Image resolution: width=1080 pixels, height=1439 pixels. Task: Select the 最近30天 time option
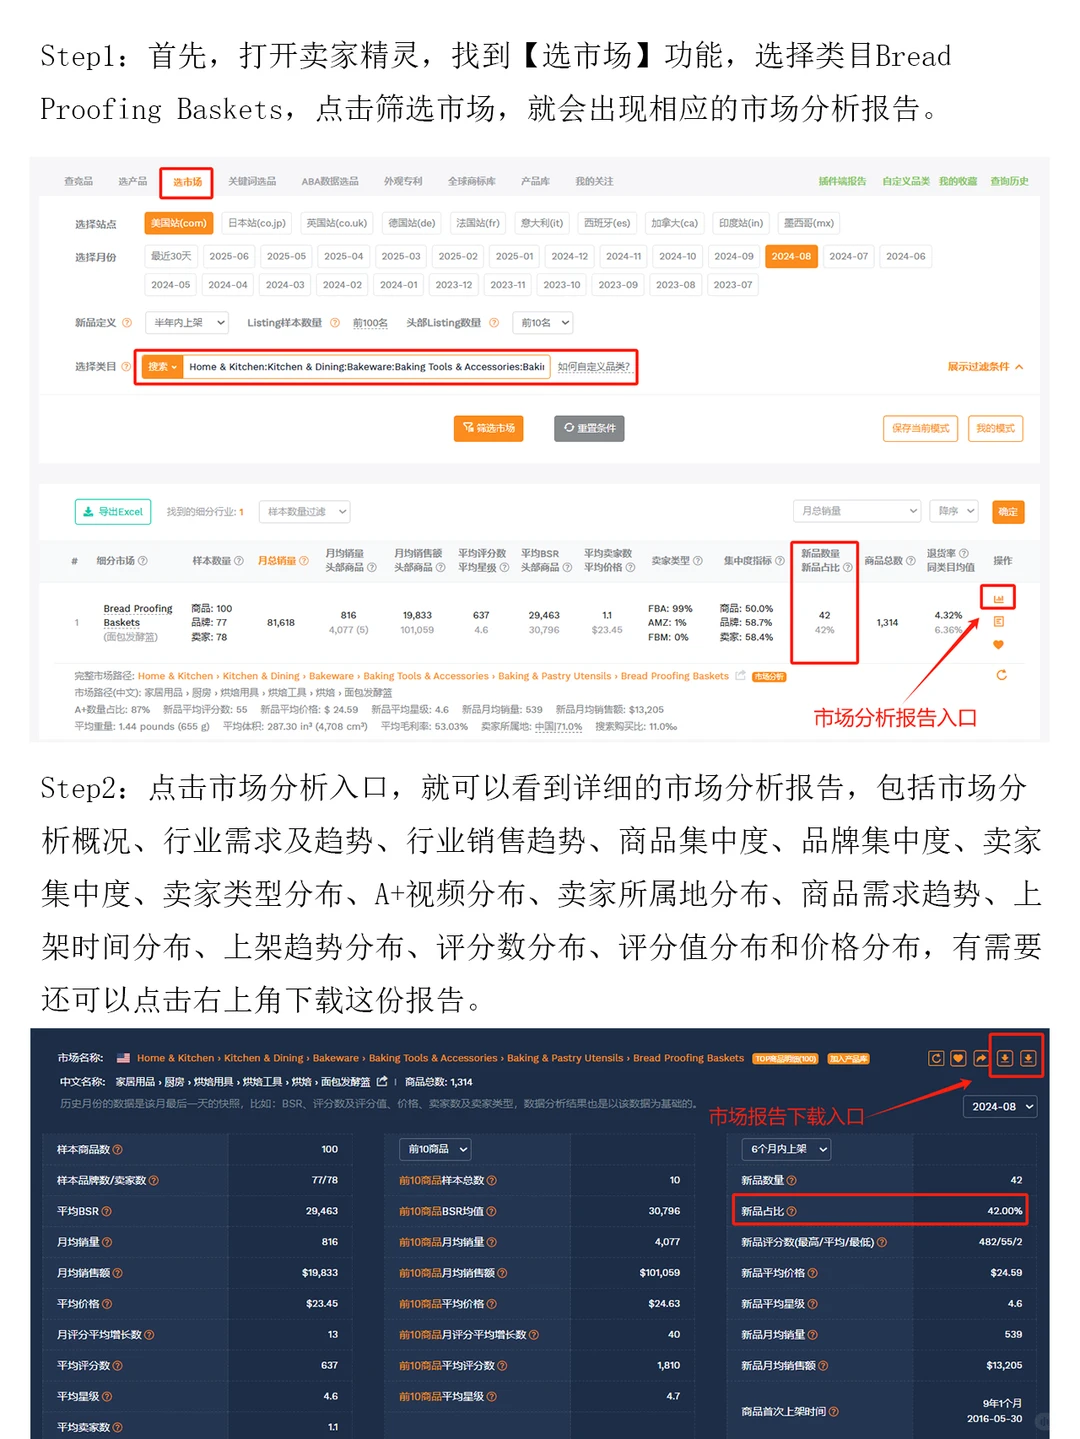click(x=170, y=256)
